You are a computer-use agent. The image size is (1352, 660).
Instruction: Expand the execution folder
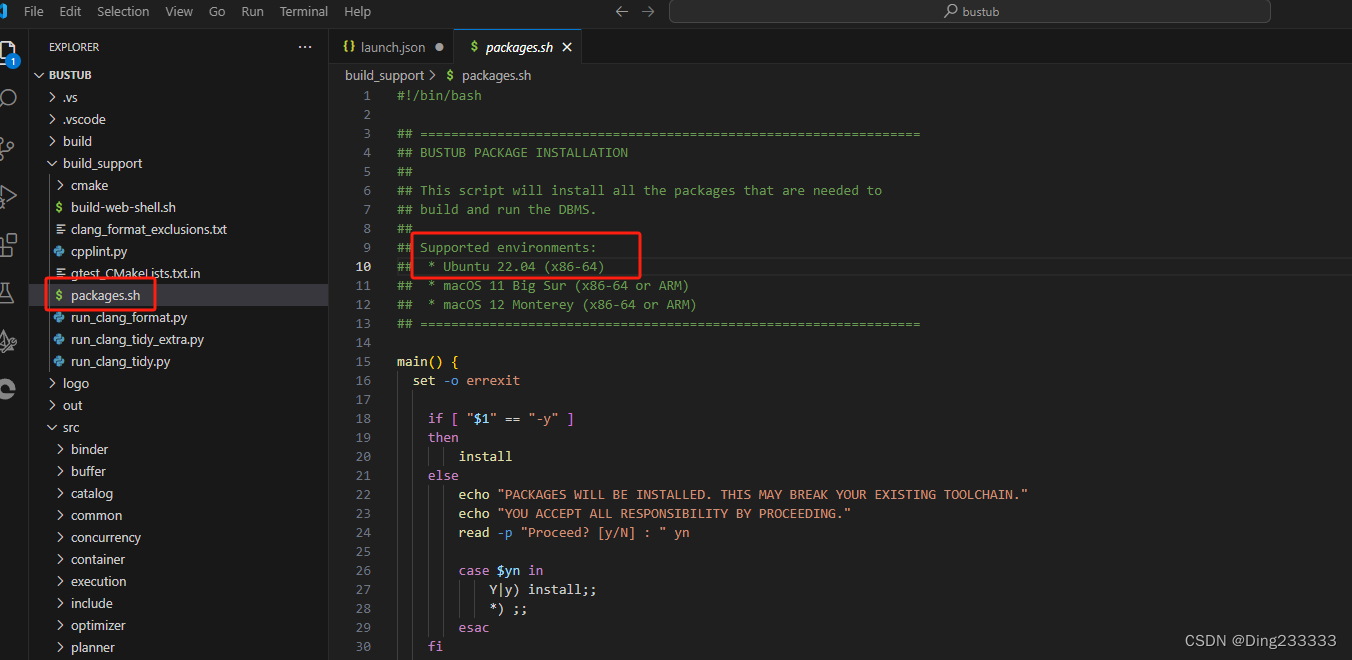coord(98,581)
